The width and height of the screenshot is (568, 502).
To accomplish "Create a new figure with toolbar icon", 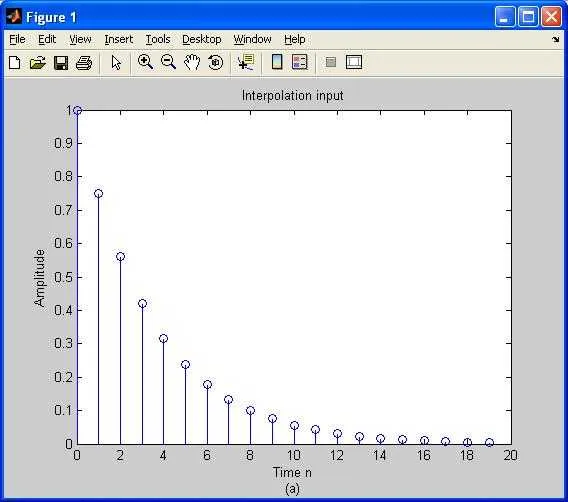I will pos(15,63).
